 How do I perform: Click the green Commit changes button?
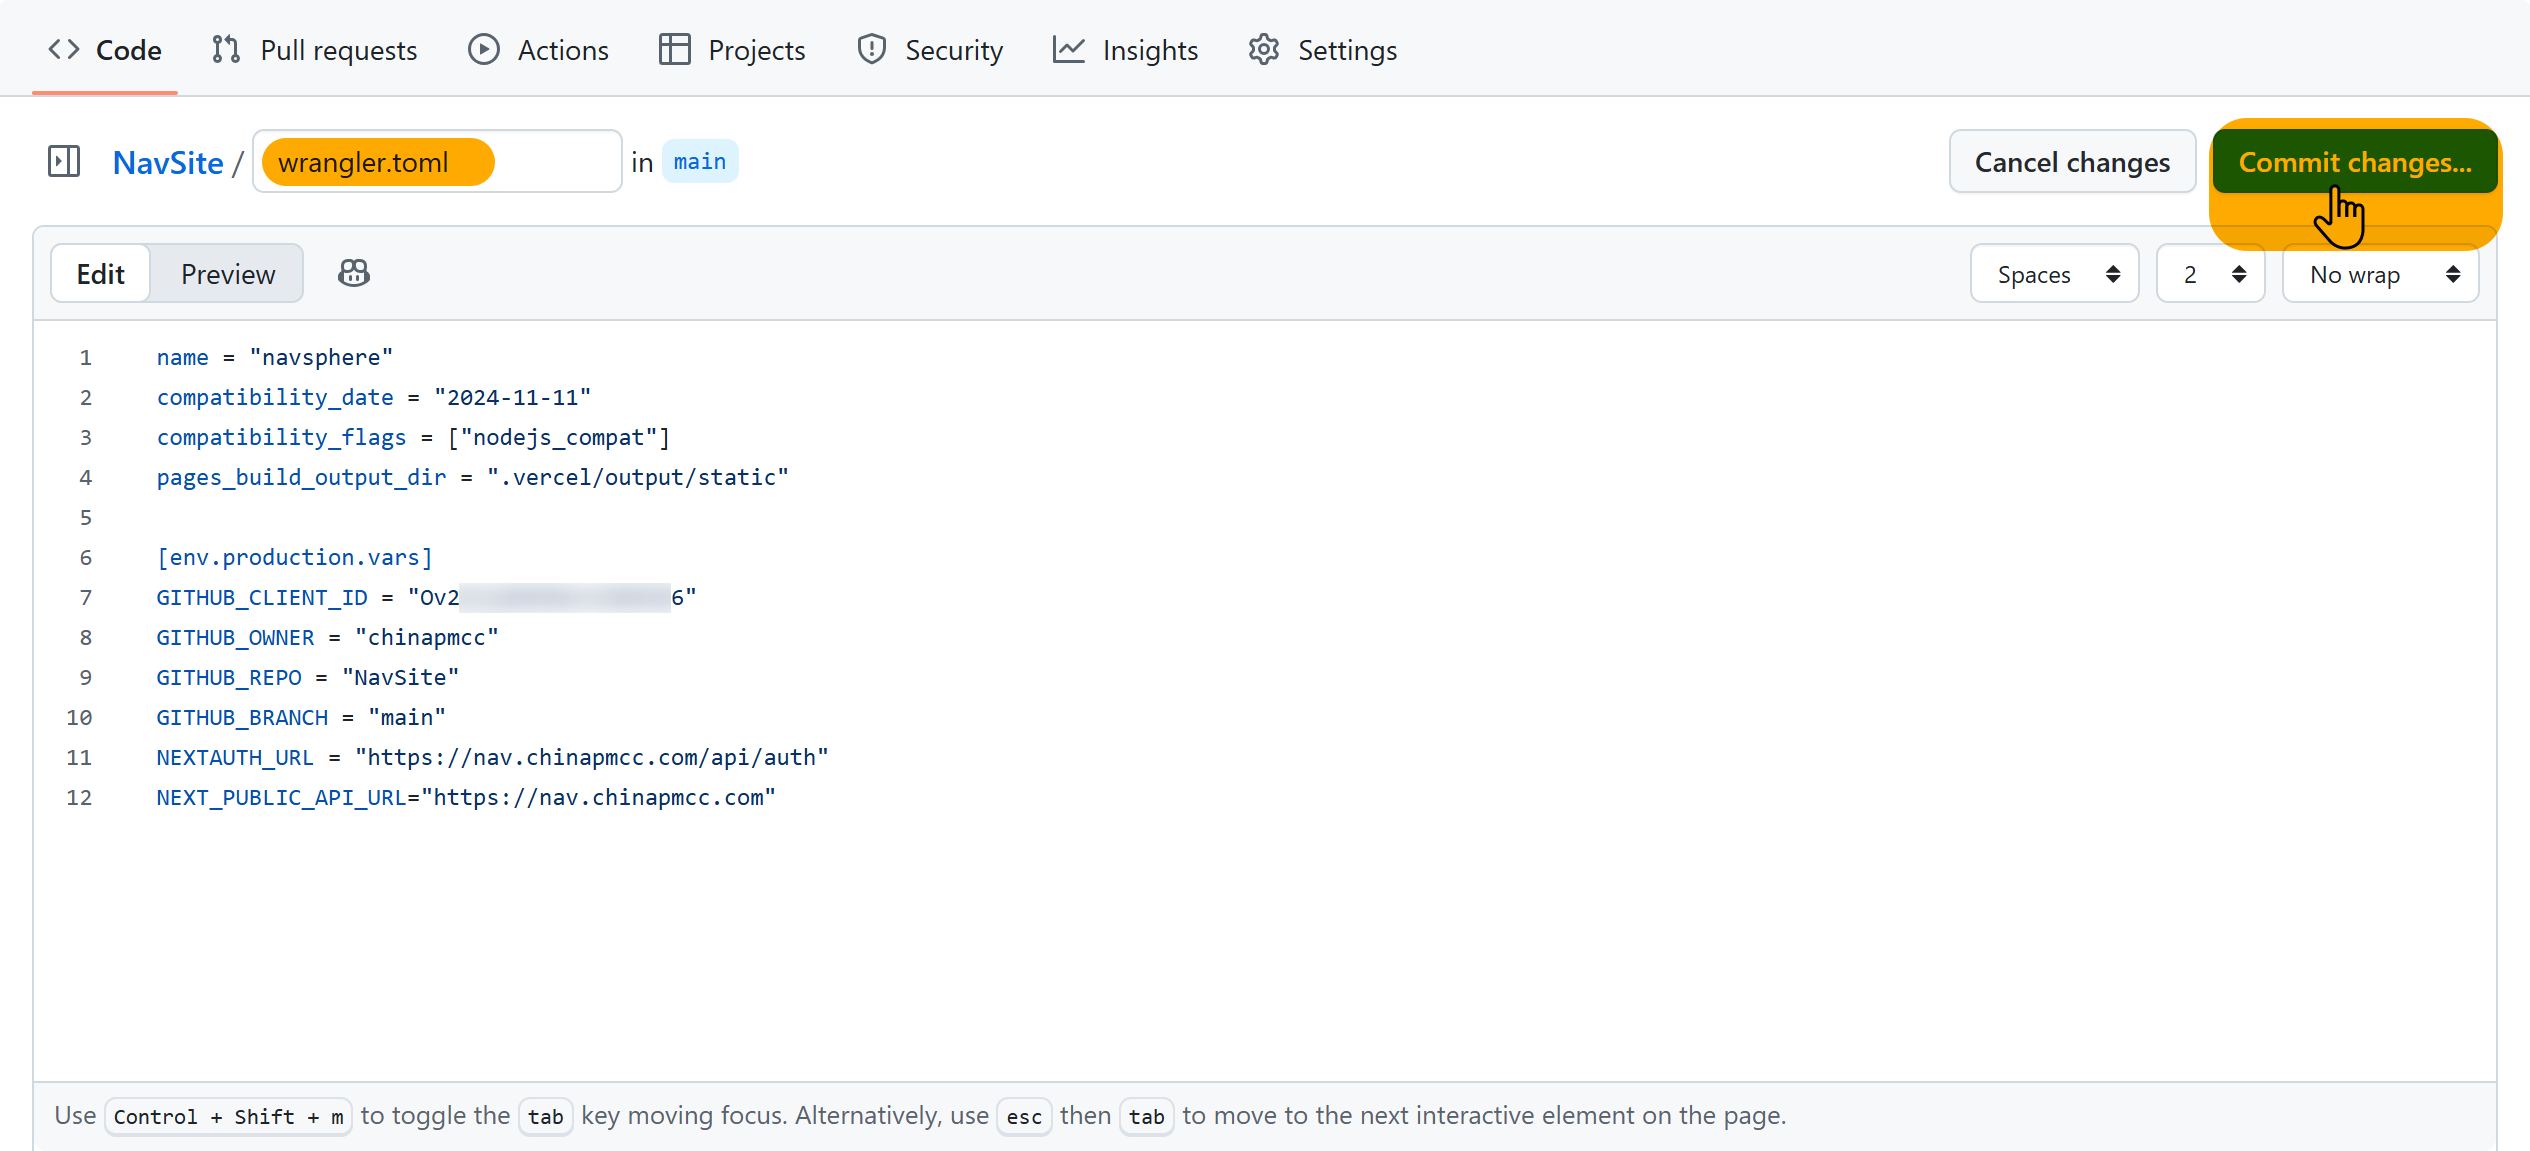click(2354, 162)
